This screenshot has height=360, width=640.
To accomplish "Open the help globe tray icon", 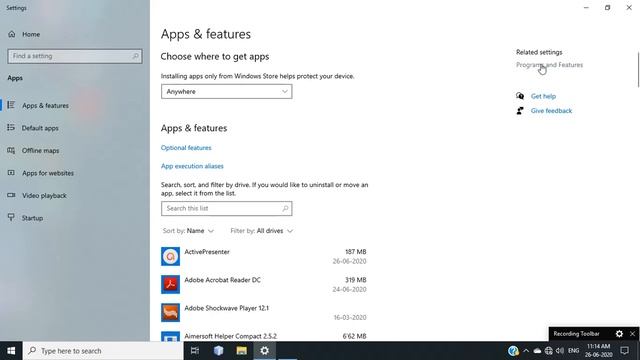I will (x=513, y=351).
